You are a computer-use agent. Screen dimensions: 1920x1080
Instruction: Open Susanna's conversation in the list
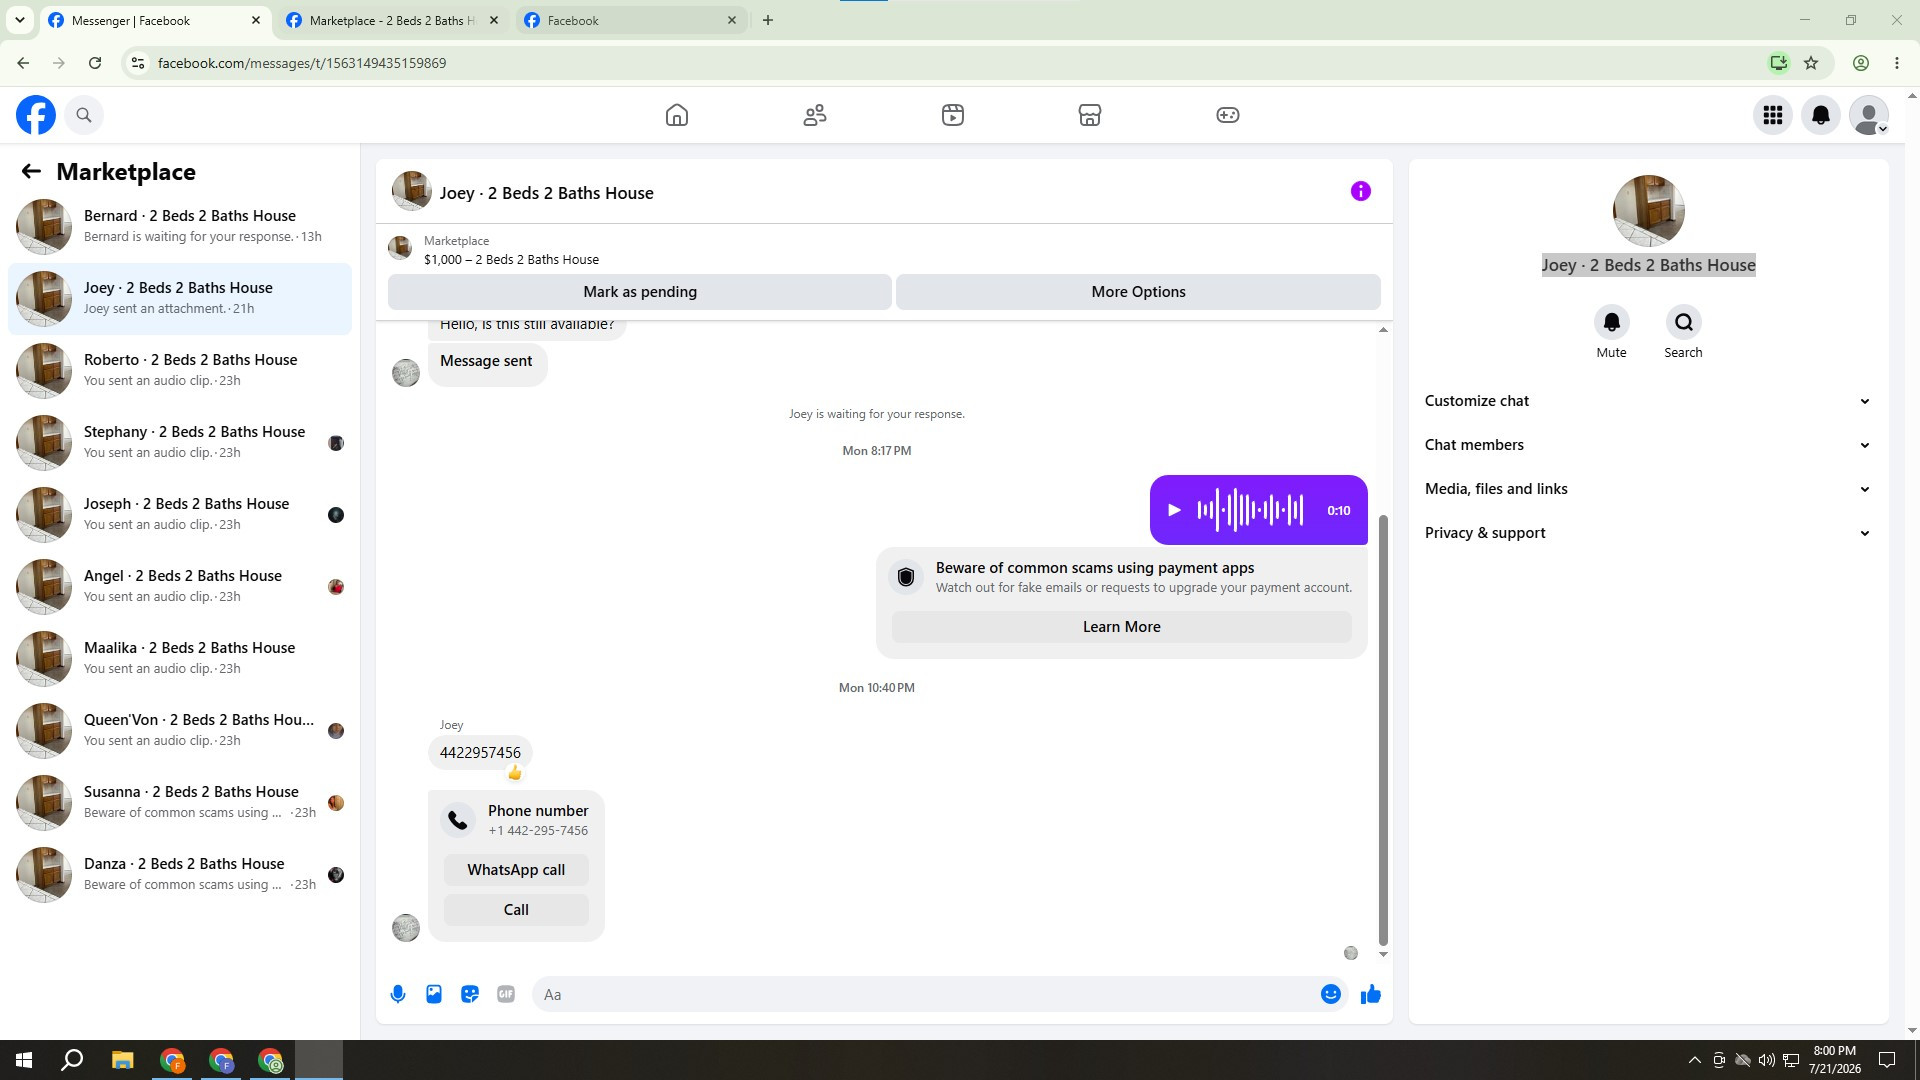180,802
